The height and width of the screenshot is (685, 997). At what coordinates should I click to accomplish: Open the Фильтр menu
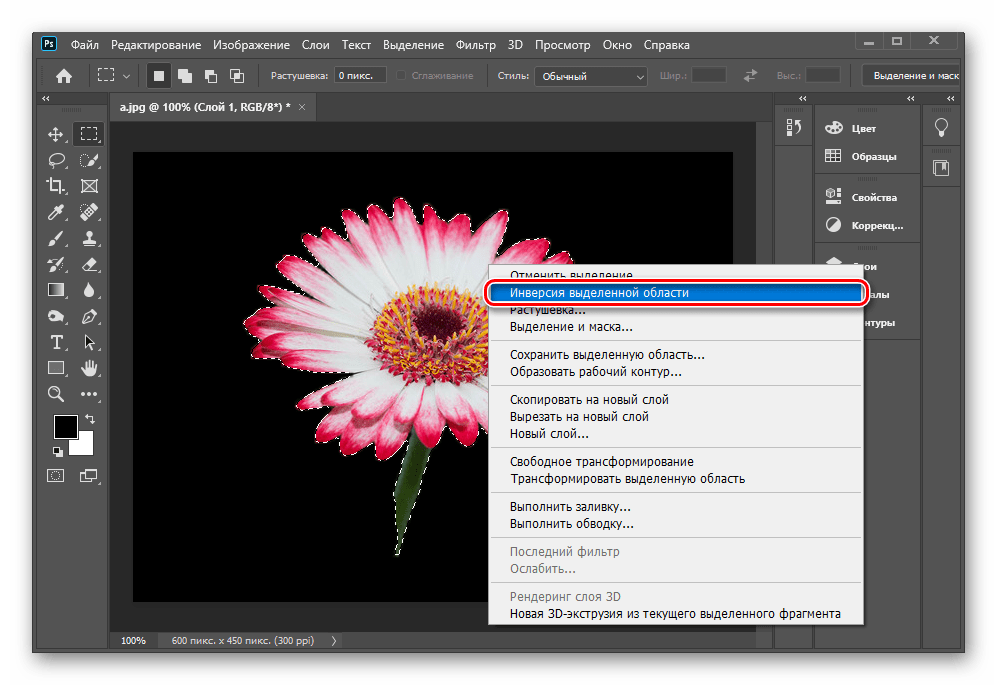click(475, 45)
